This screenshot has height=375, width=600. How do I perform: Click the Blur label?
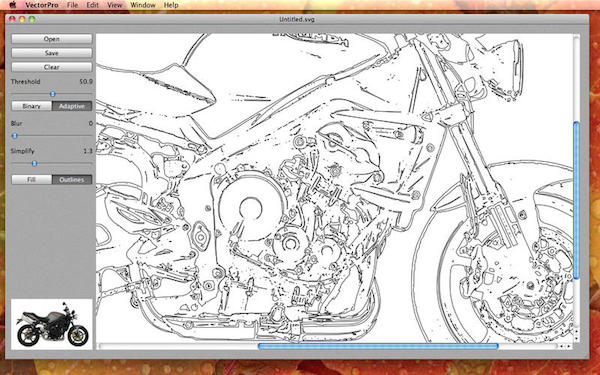pyautogui.click(x=16, y=123)
